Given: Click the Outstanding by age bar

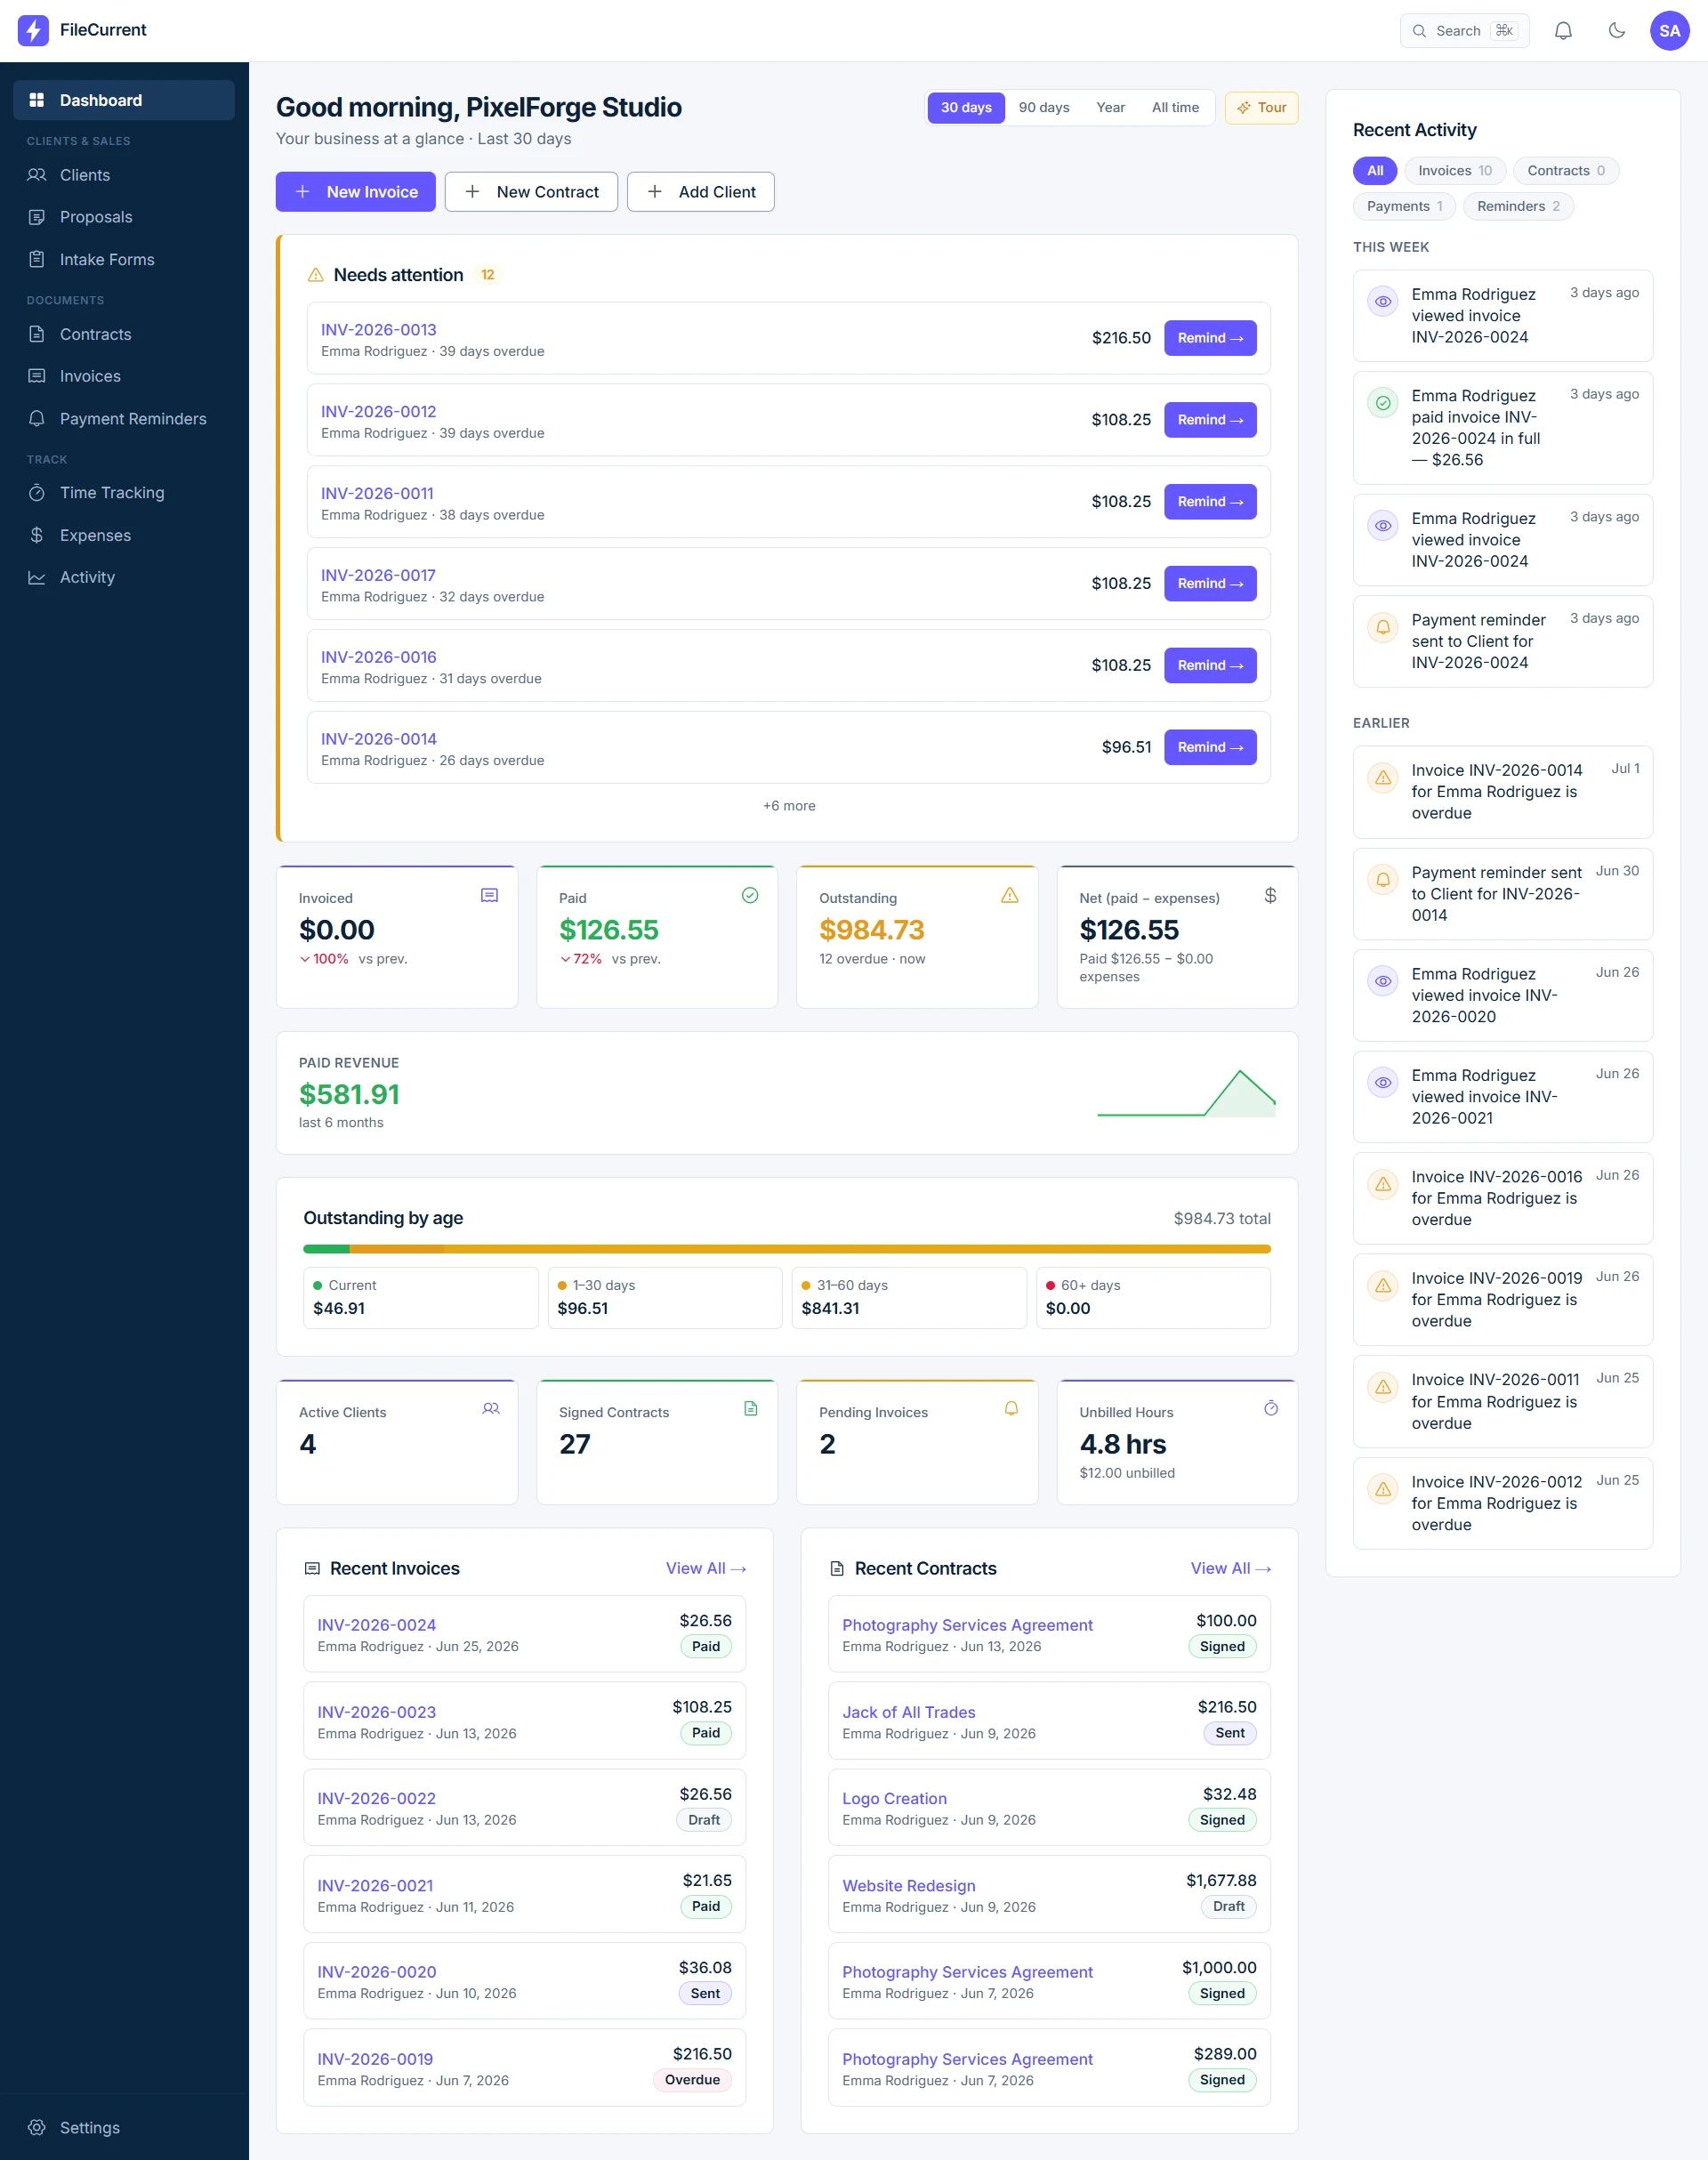Looking at the screenshot, I should point(787,1249).
